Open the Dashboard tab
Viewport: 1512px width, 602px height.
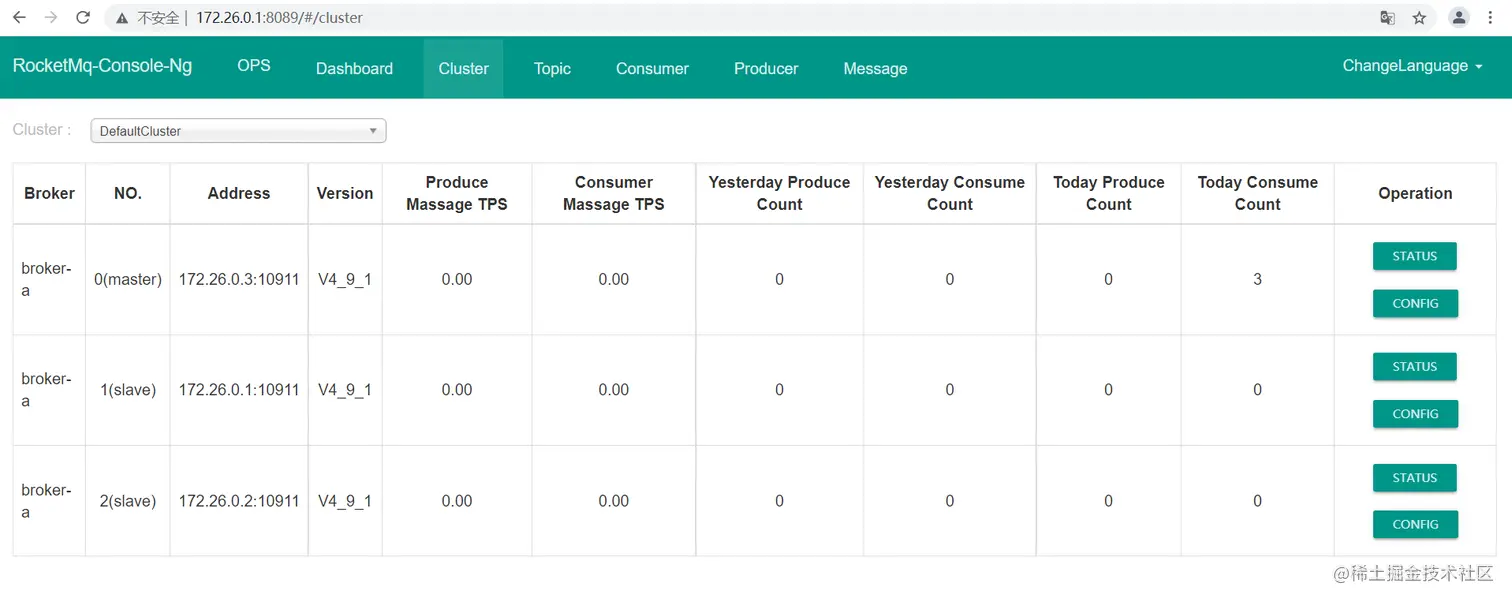tap(354, 69)
